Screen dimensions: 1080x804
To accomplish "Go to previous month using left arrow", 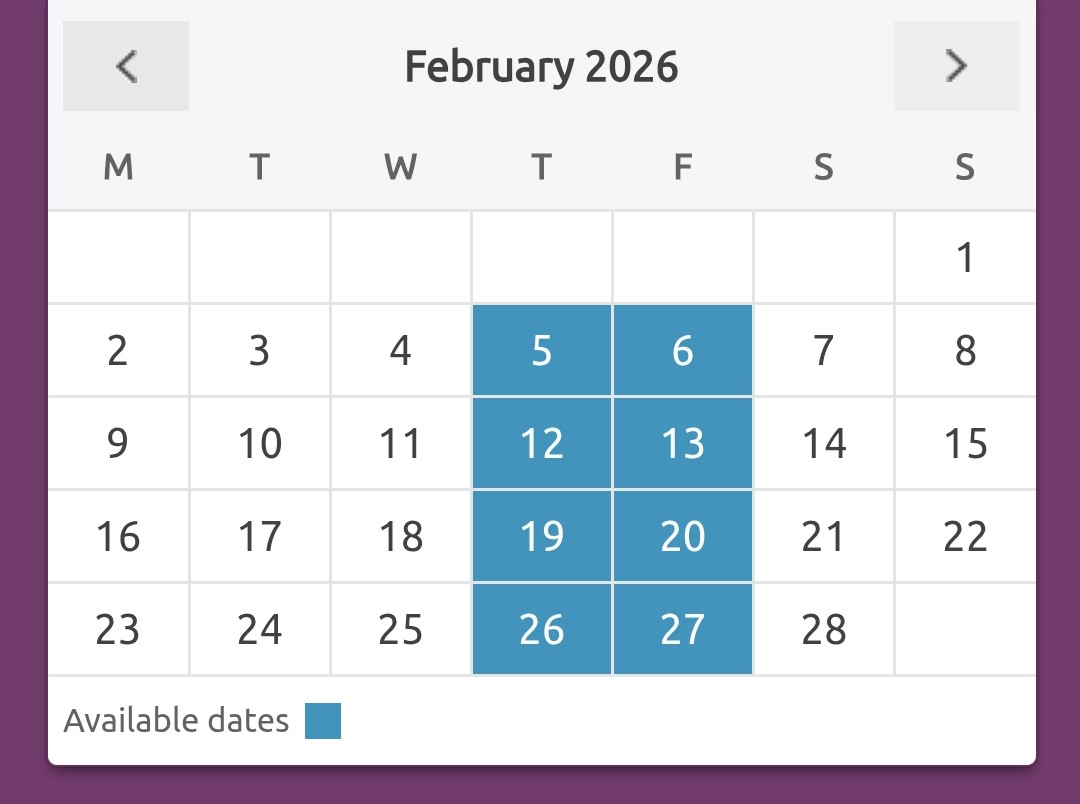I will [x=126, y=66].
